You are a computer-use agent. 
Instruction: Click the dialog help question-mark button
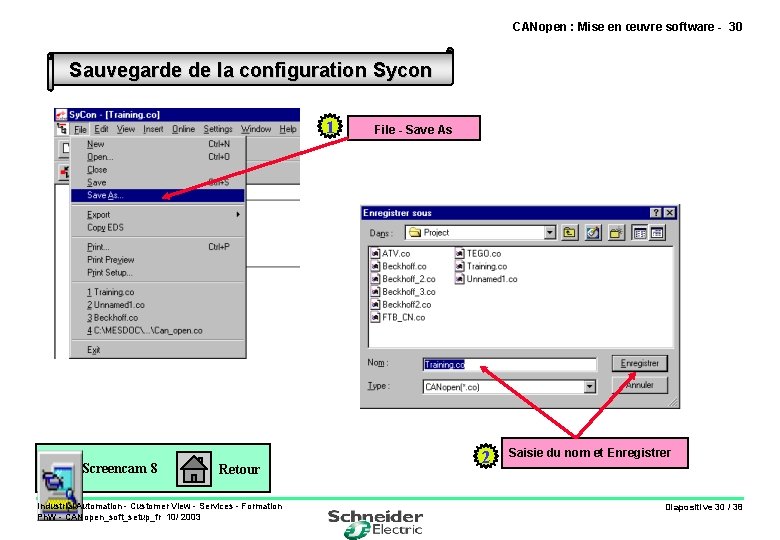(x=656, y=213)
